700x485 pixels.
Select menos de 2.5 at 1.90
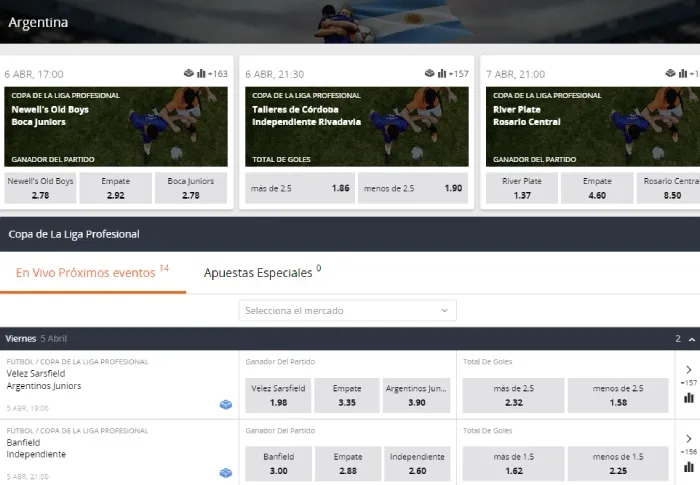tap(413, 188)
